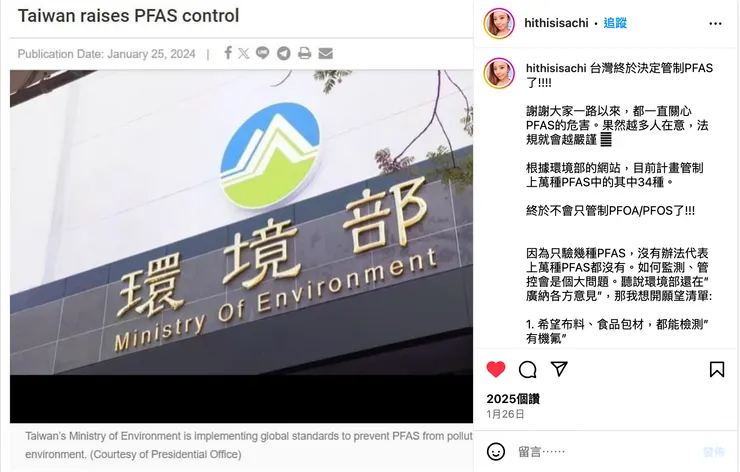Click hithisisachi username in caption
Viewport: 740px width, 472px height.
point(556,68)
